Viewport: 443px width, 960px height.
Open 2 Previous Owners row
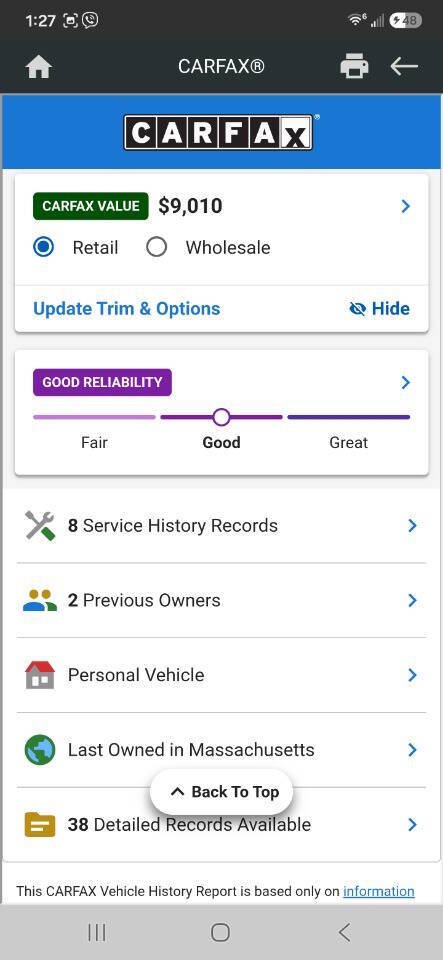point(222,600)
